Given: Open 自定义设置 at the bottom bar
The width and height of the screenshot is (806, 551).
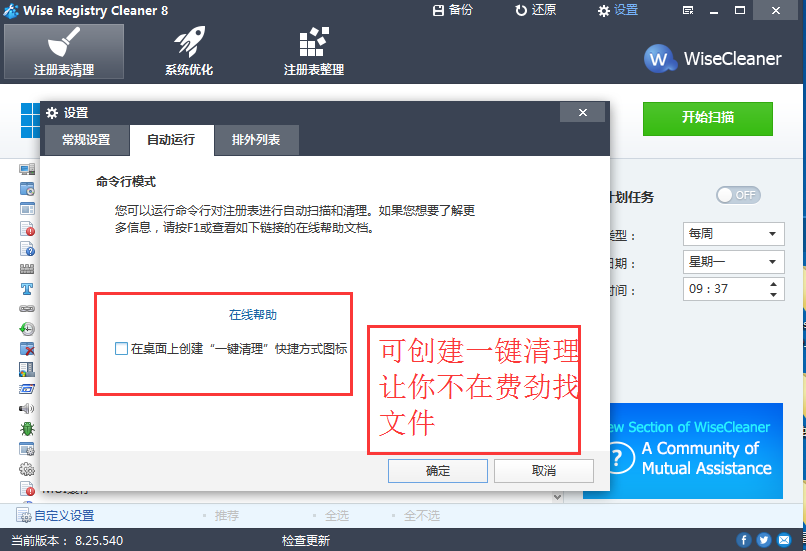Looking at the screenshot, I should coord(56,516).
